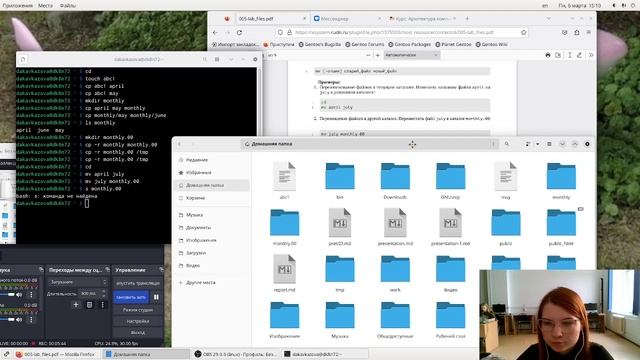Adjust lower audio volume slider in OBS
The height and width of the screenshot is (360, 640).
[6, 320]
